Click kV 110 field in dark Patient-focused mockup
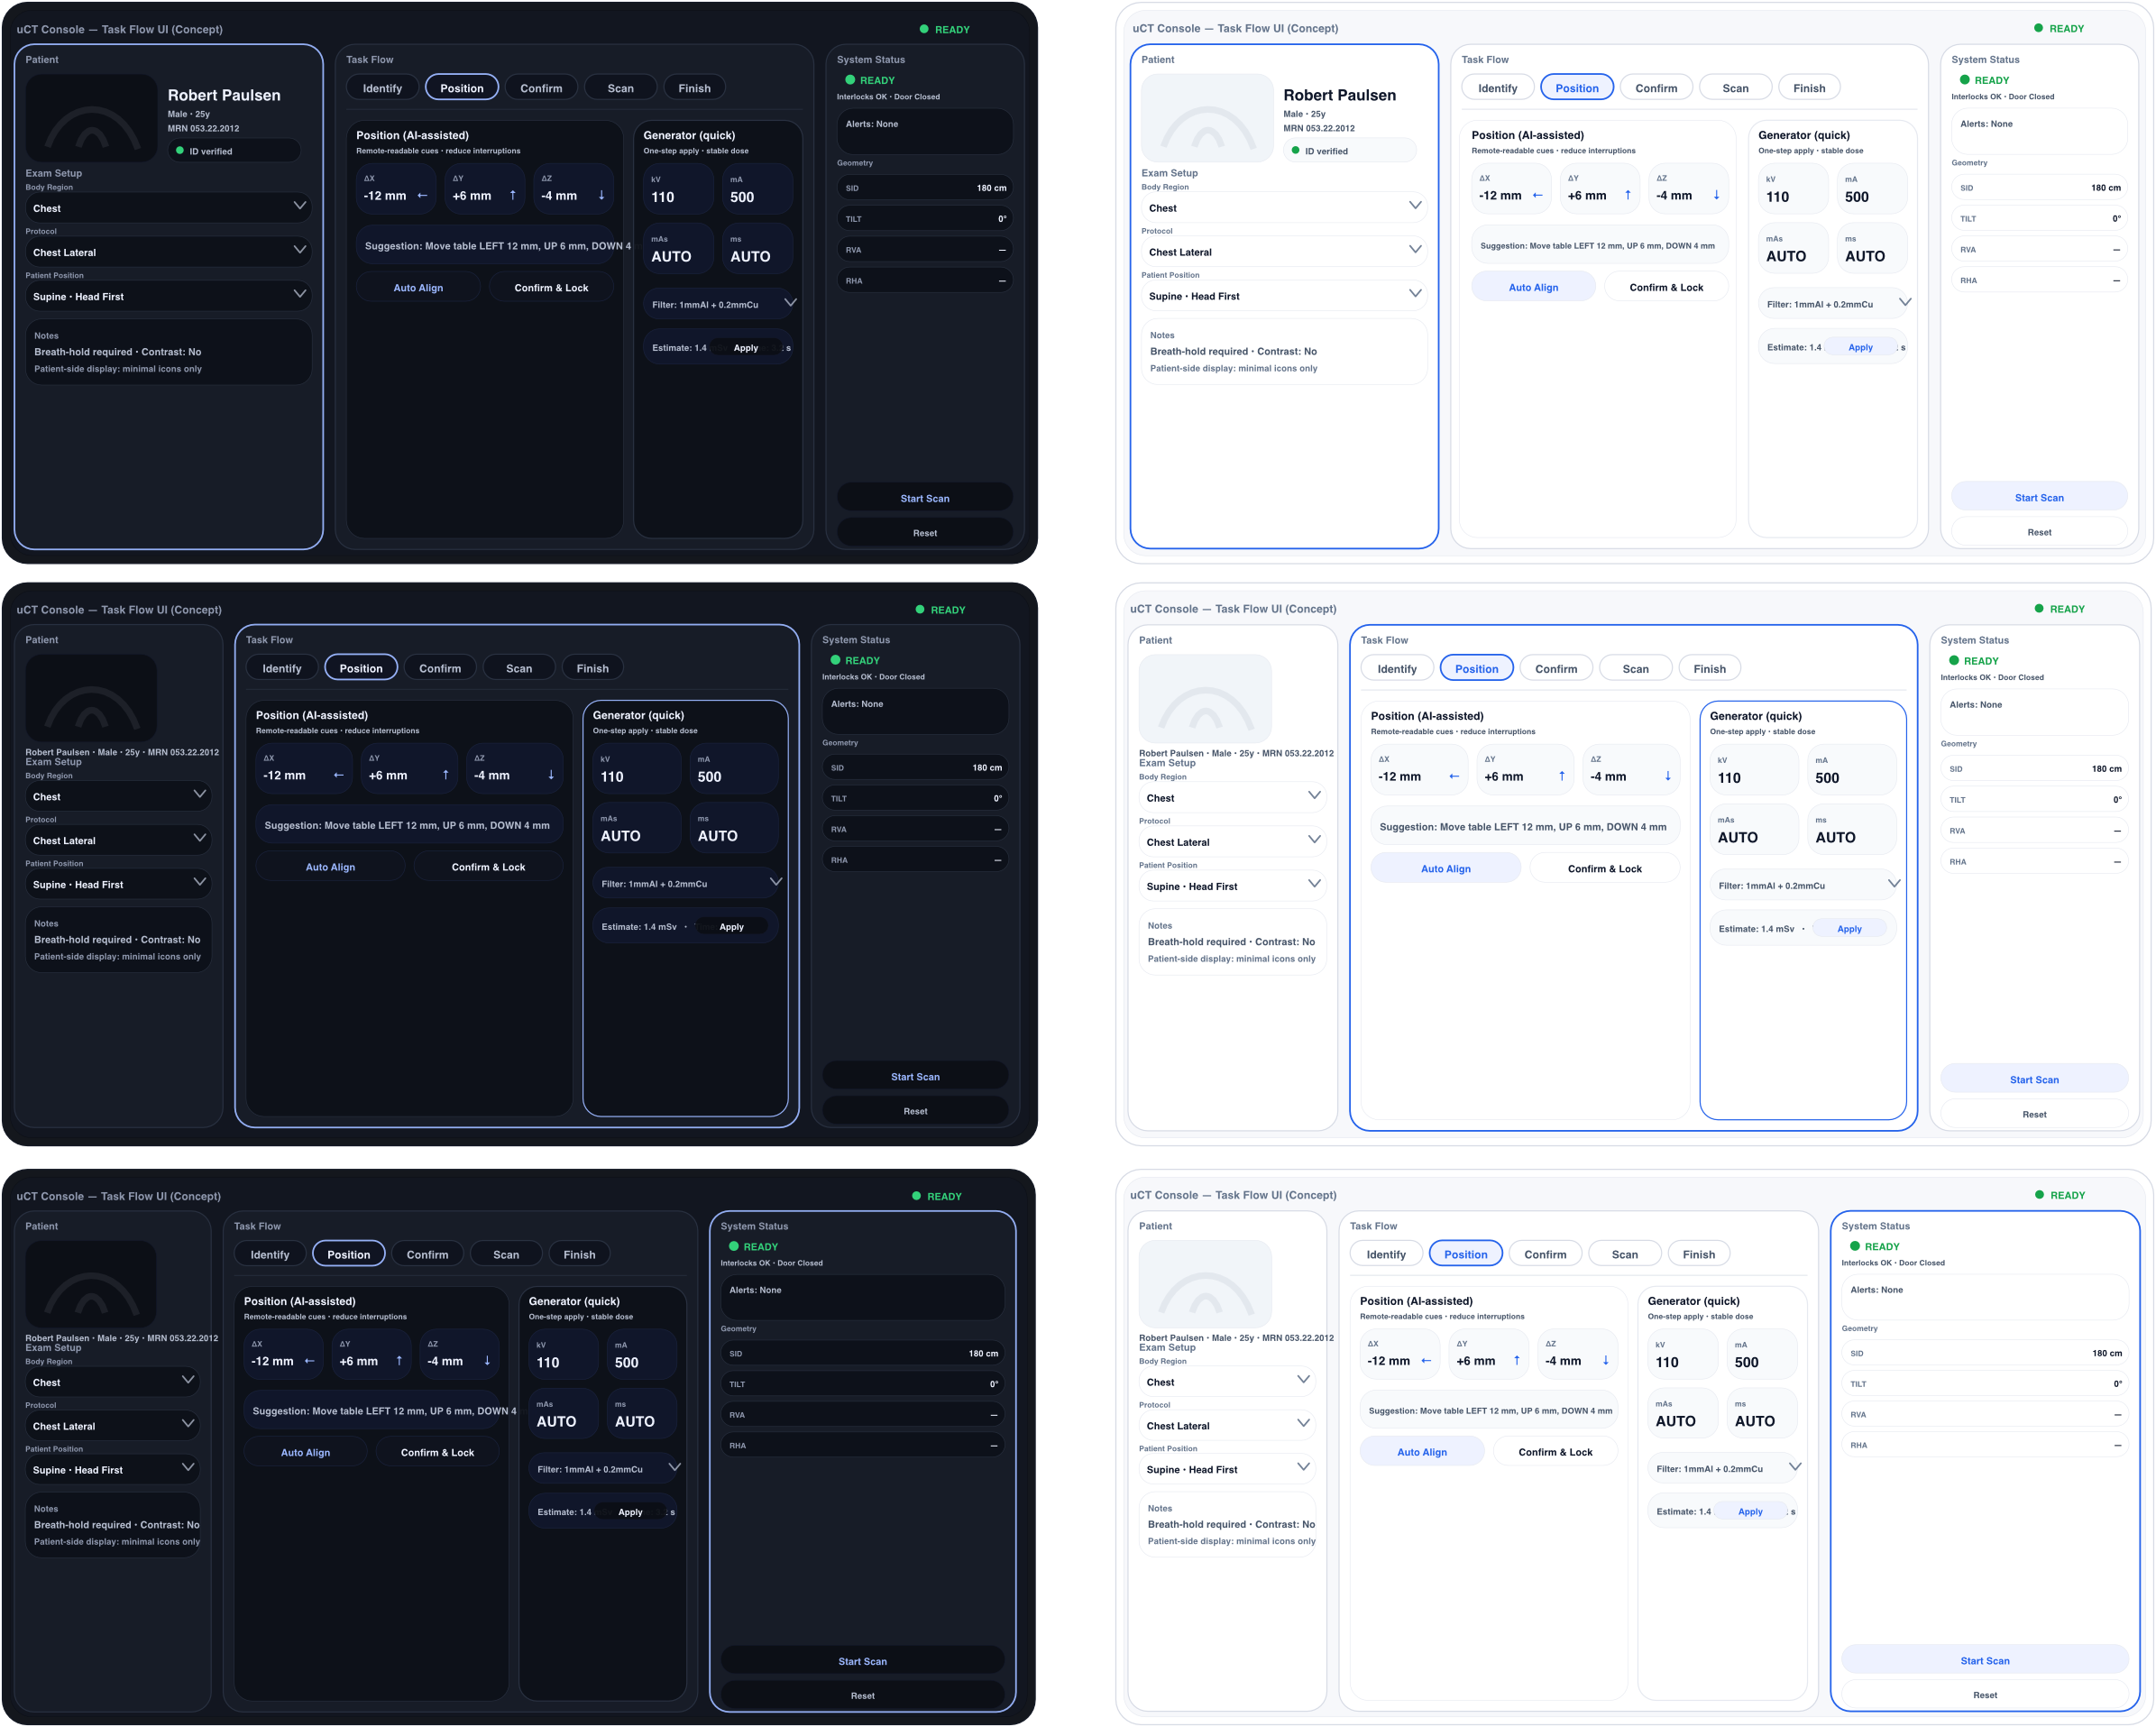Image resolution: width=2156 pixels, height=1727 pixels. pyautogui.click(x=678, y=189)
